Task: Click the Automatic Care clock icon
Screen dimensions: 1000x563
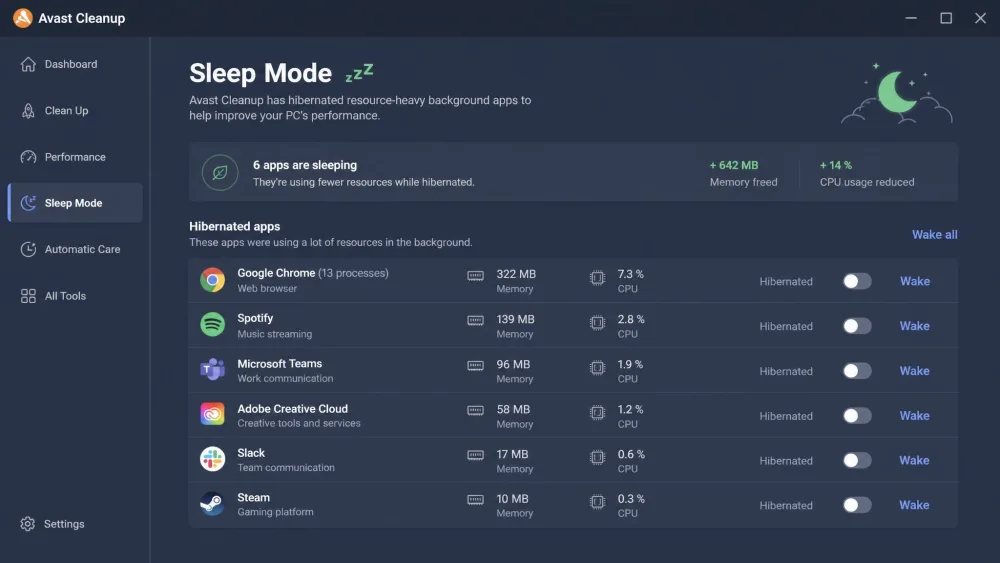Action: [28, 249]
